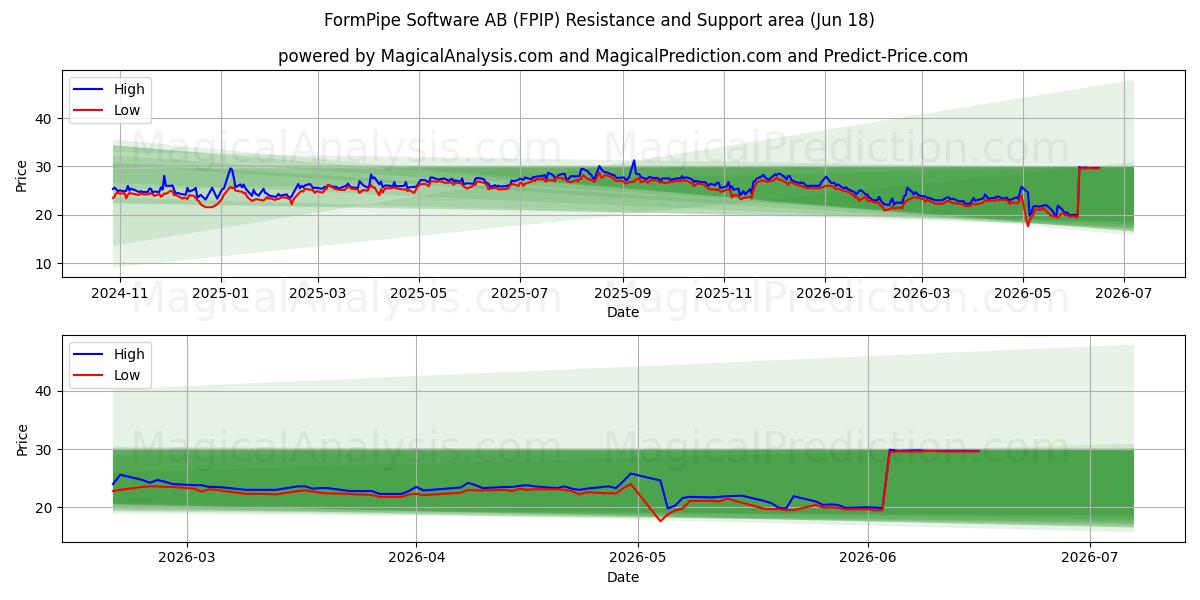Image resolution: width=1200 pixels, height=600 pixels.
Task: Click the '2026-07' date label on the bottom chart
Action: (1089, 560)
